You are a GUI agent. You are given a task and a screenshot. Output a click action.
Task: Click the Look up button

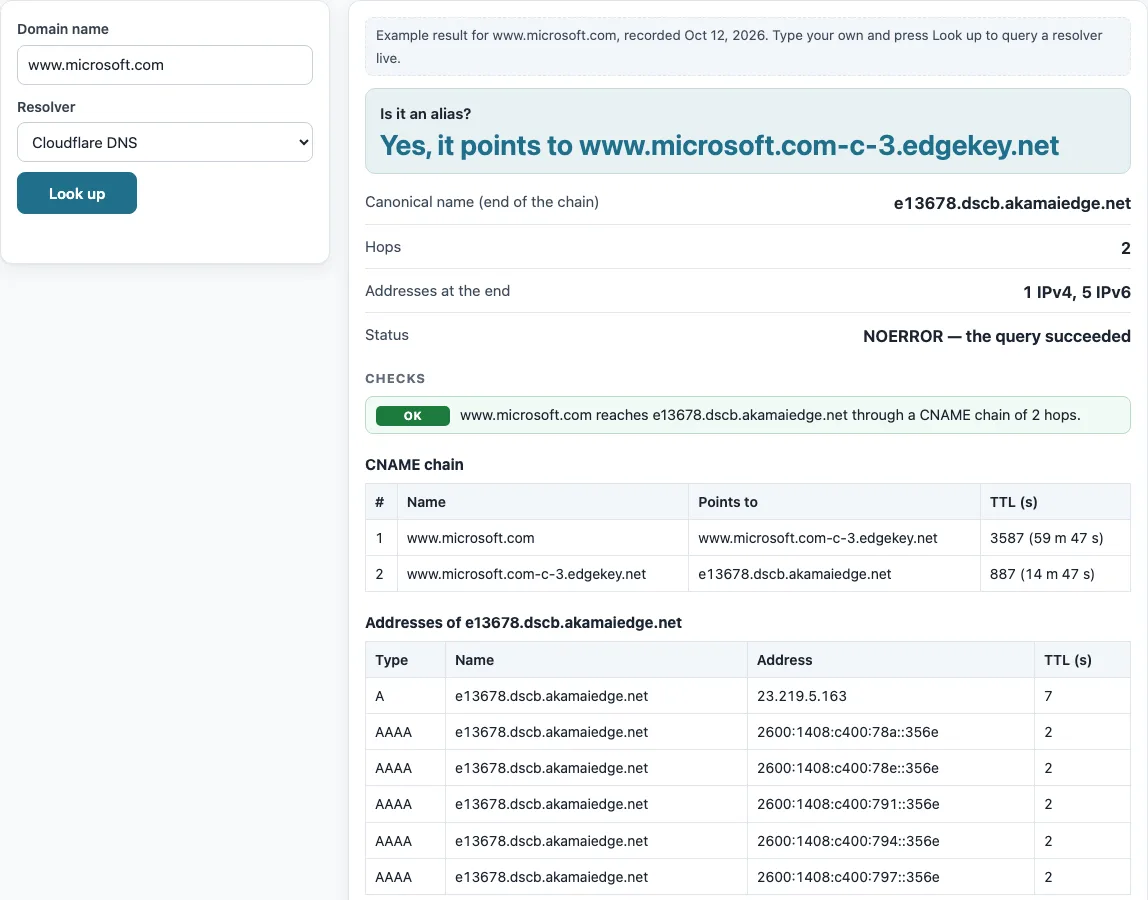point(77,193)
